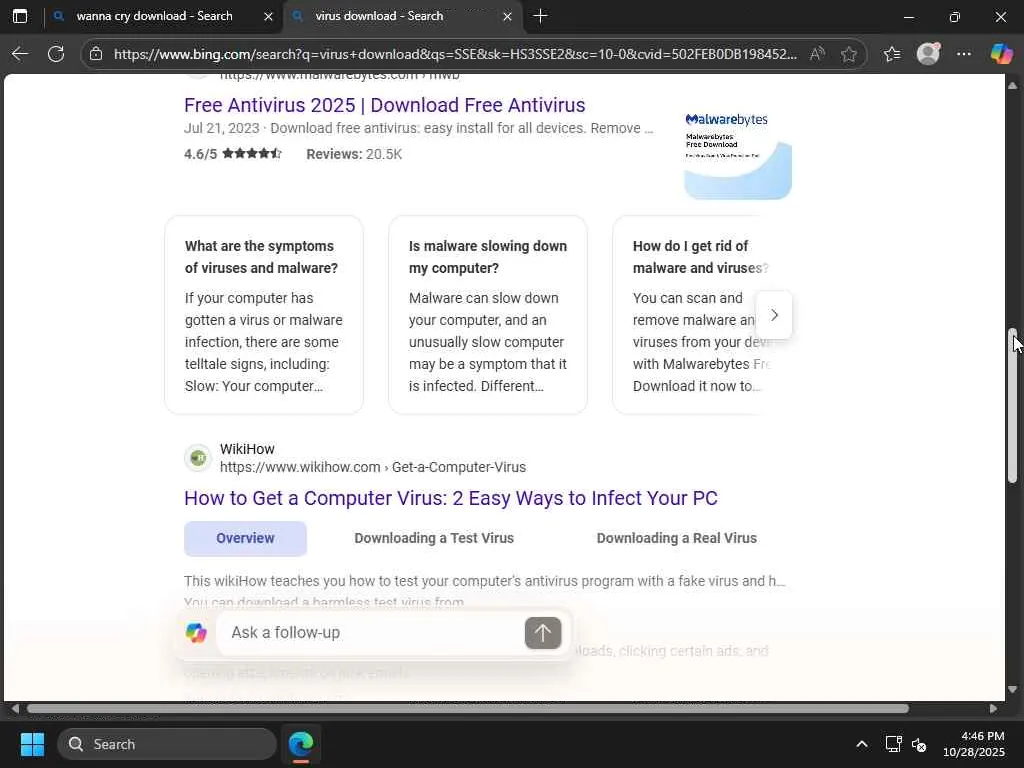The width and height of the screenshot is (1024, 768).
Task: Open a new browser tab
Action: tap(540, 16)
